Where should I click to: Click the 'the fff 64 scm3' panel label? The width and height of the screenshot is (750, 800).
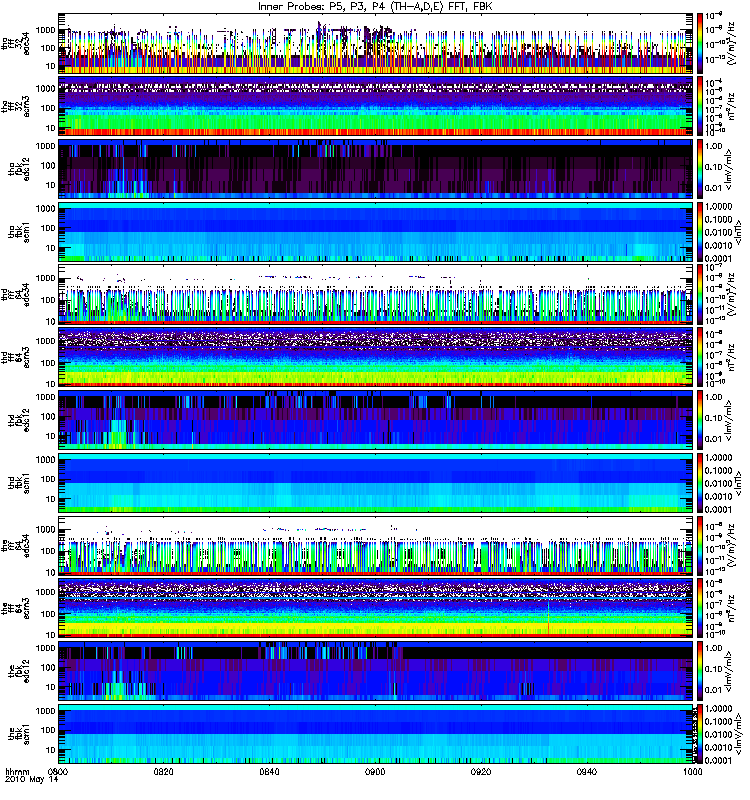16,608
